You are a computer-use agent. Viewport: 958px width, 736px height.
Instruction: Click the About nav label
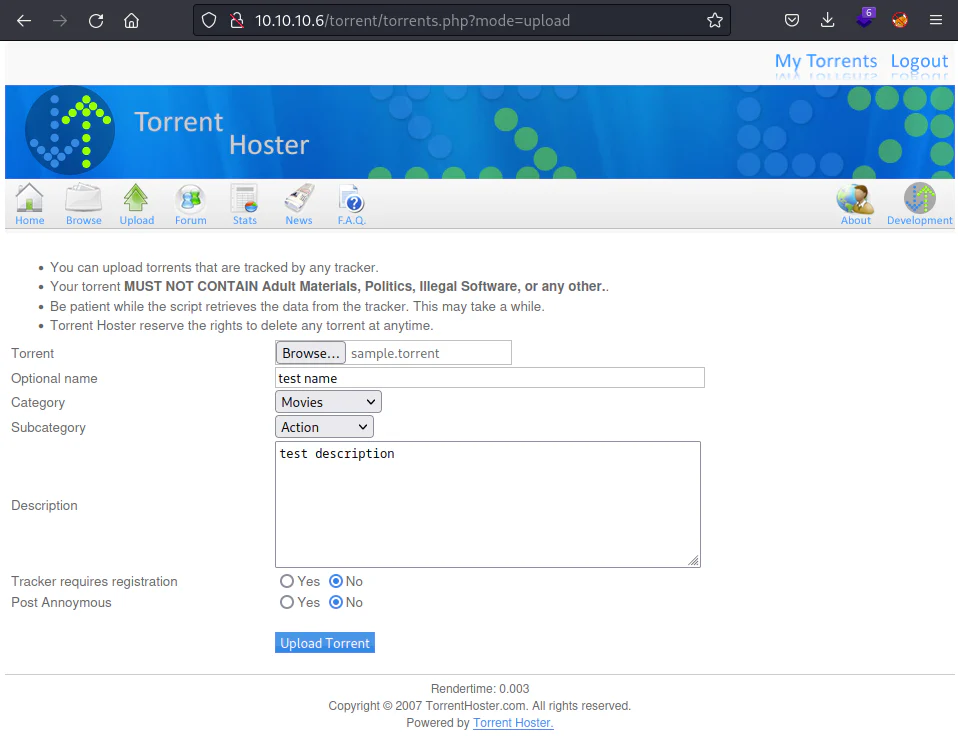click(x=855, y=220)
